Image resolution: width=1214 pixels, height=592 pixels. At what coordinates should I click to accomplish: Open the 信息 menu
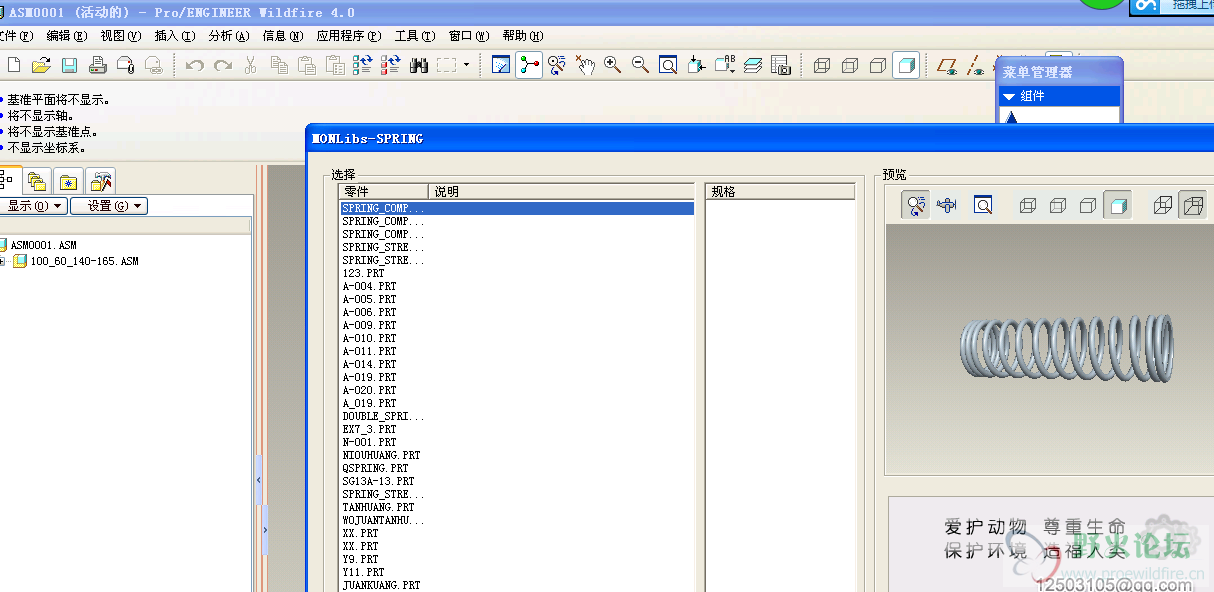click(282, 36)
